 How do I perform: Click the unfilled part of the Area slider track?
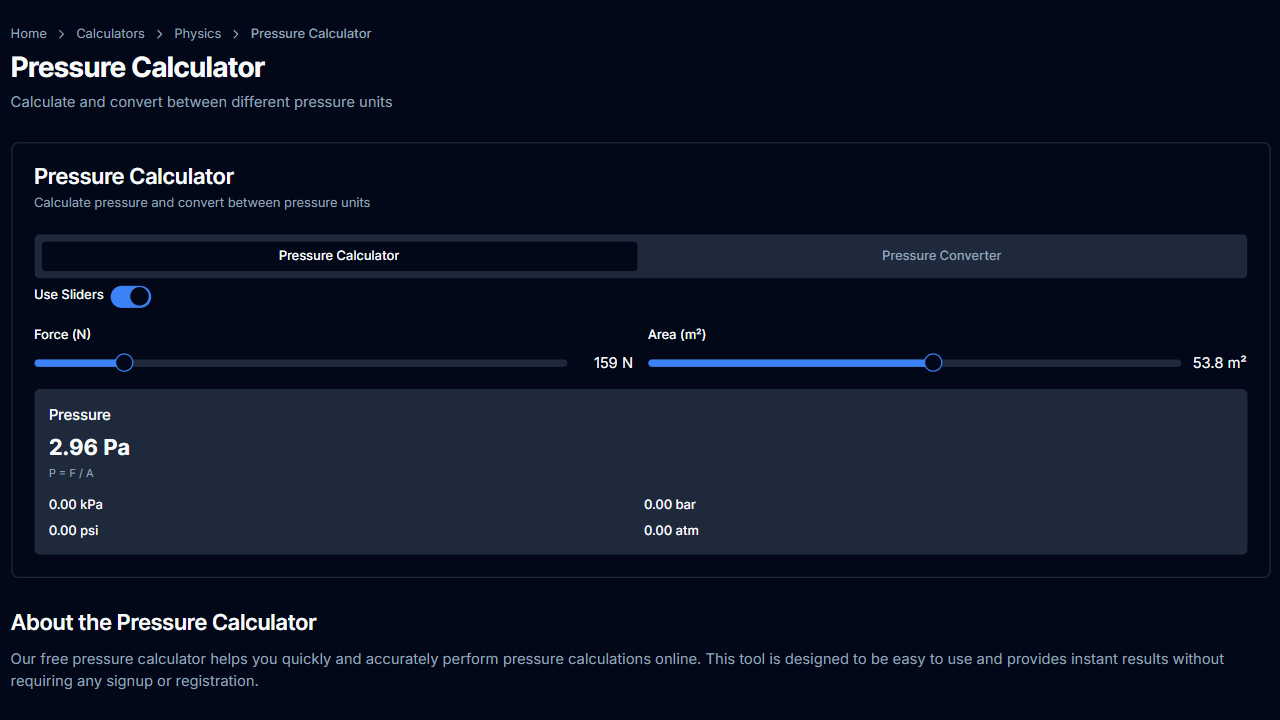point(1060,363)
